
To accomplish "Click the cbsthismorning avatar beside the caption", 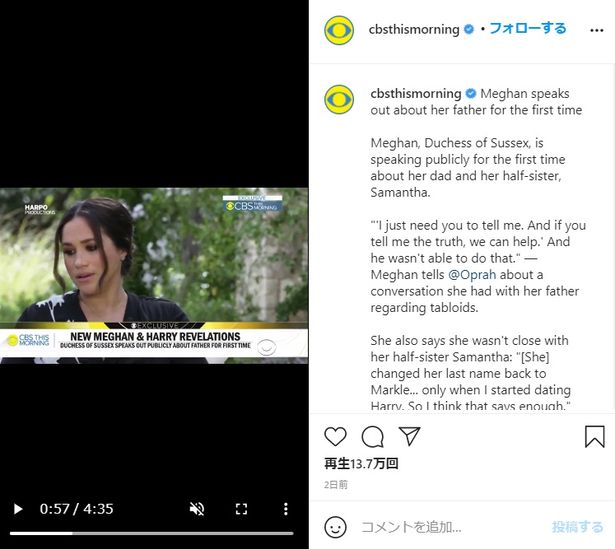I will coord(339,100).
